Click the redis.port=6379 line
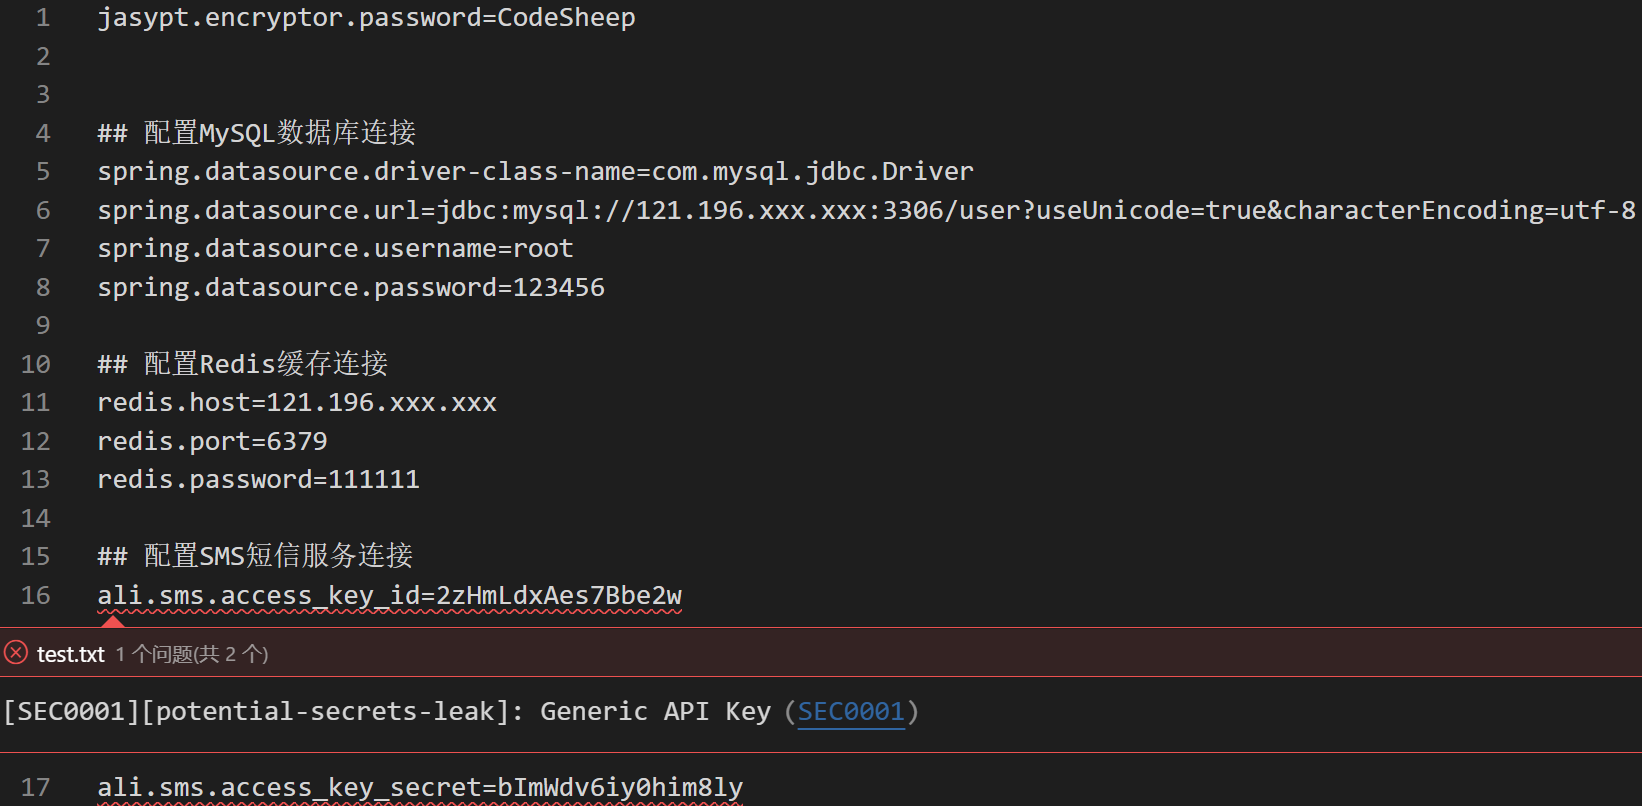The image size is (1642, 806). (x=212, y=441)
